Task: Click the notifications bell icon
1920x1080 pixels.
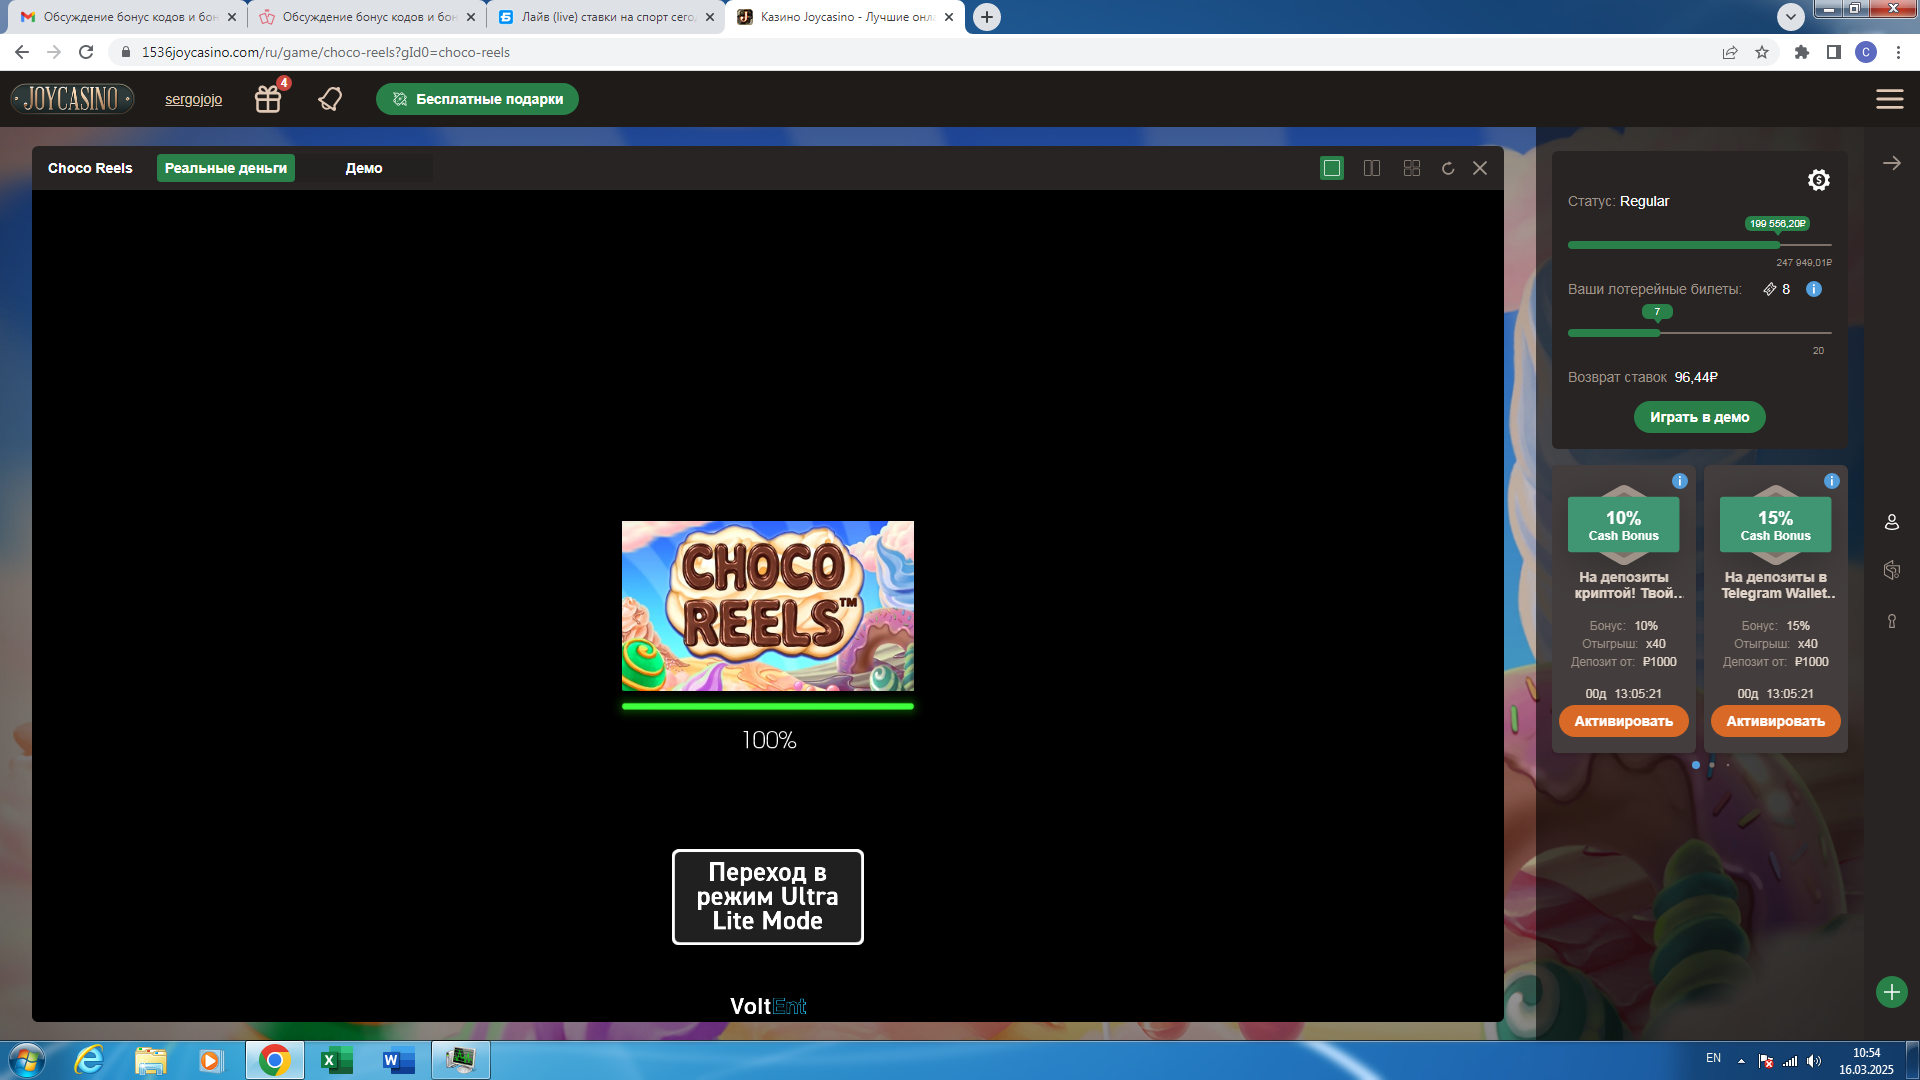Action: coord(330,99)
